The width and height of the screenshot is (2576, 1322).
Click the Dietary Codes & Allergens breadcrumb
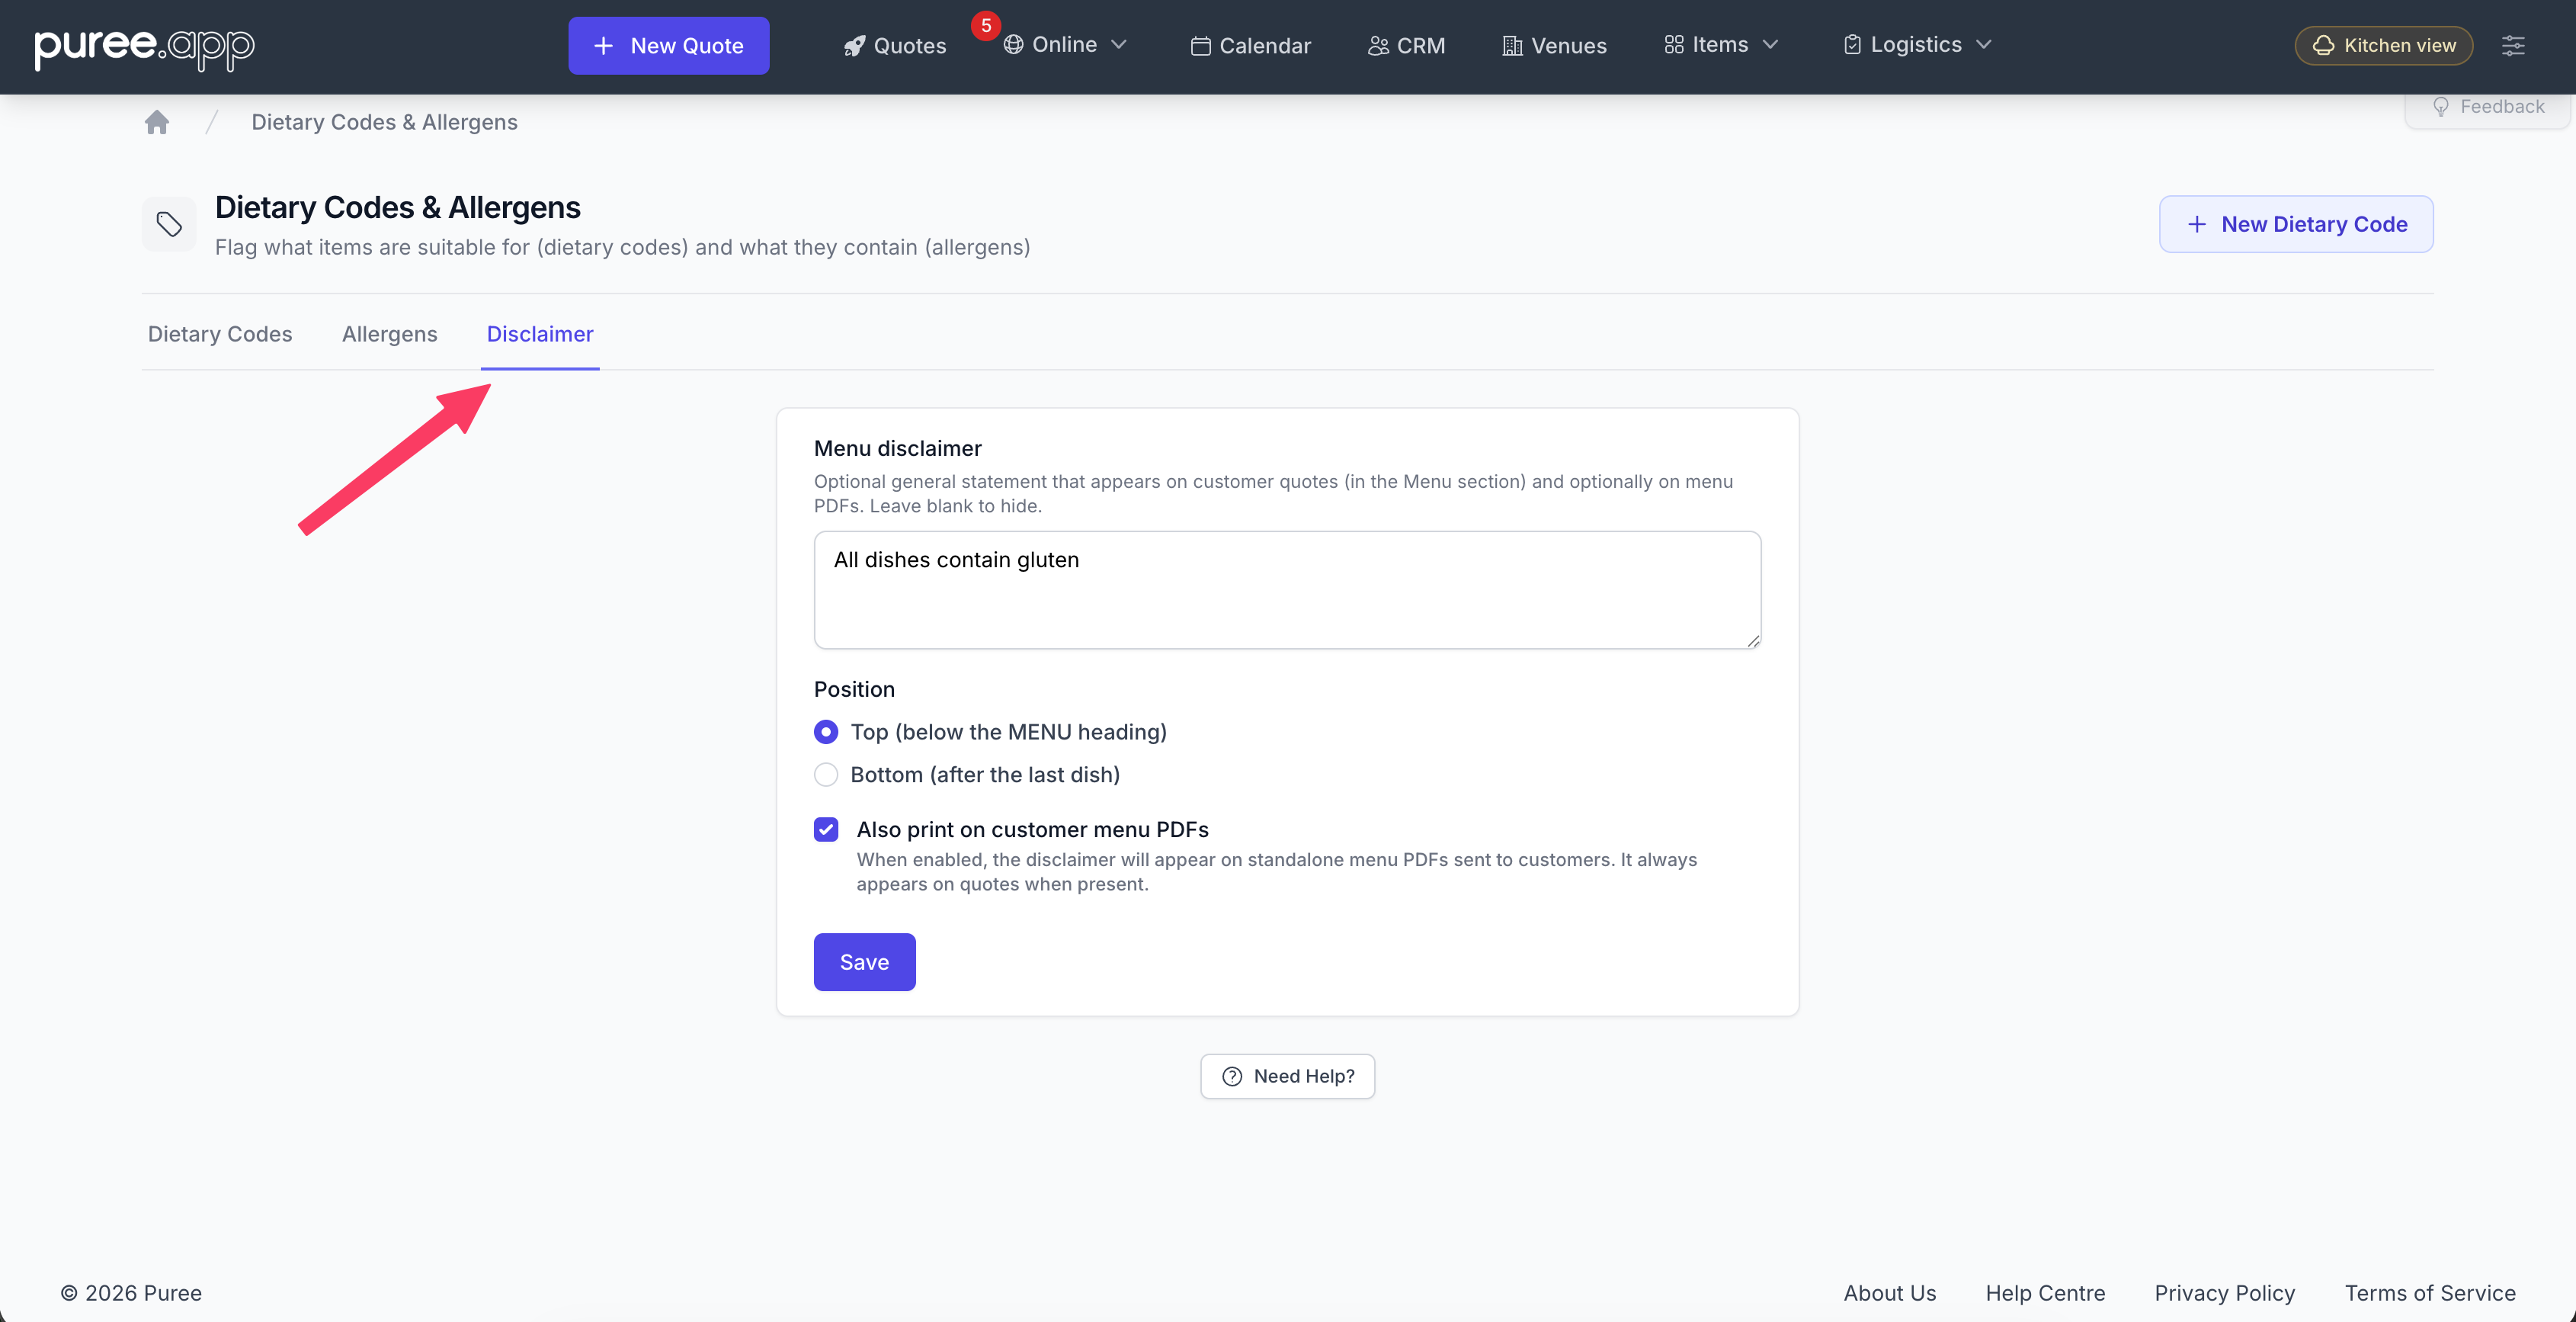pos(384,122)
